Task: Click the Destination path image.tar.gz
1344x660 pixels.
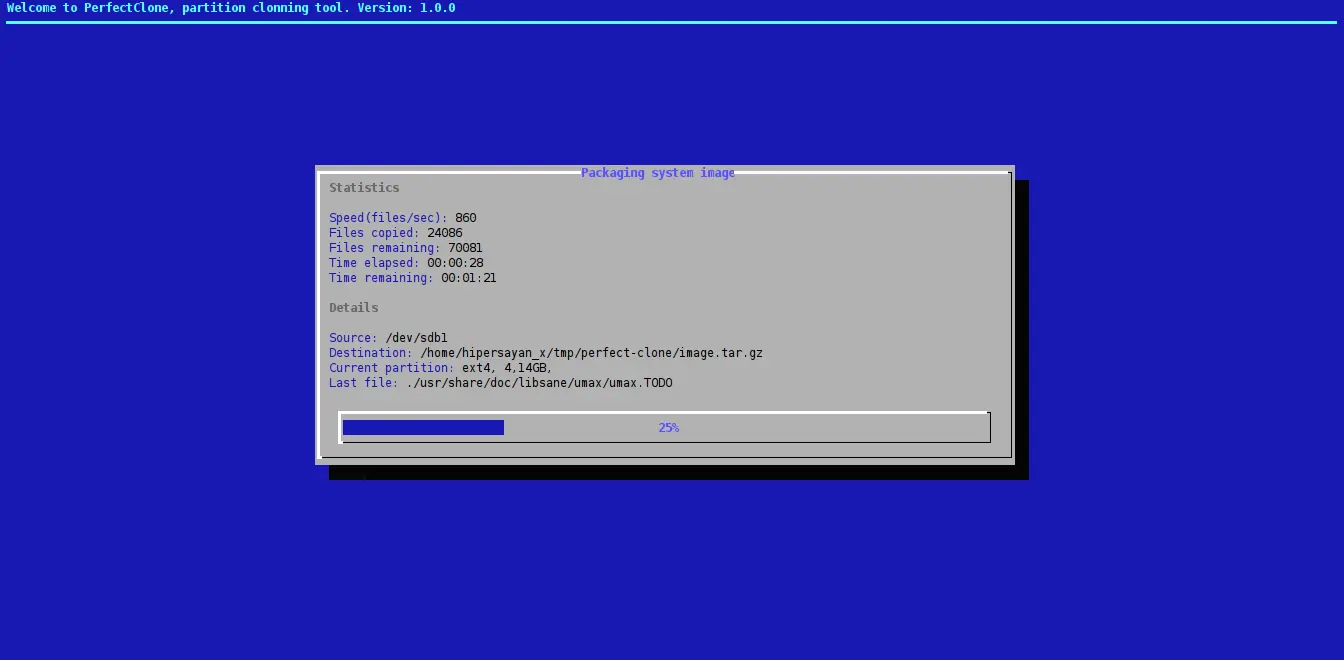Action: 591,353
